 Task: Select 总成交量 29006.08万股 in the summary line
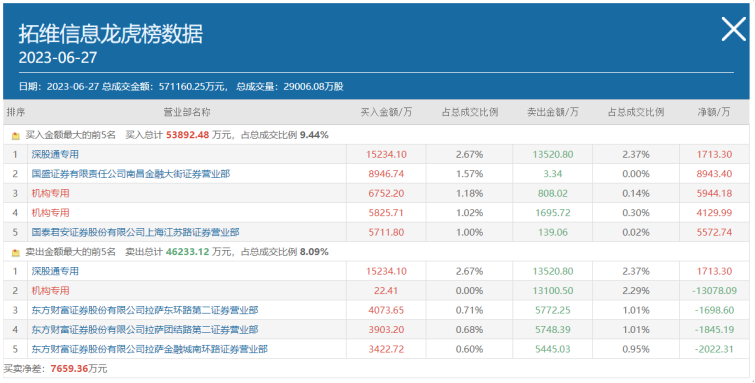click(x=290, y=87)
